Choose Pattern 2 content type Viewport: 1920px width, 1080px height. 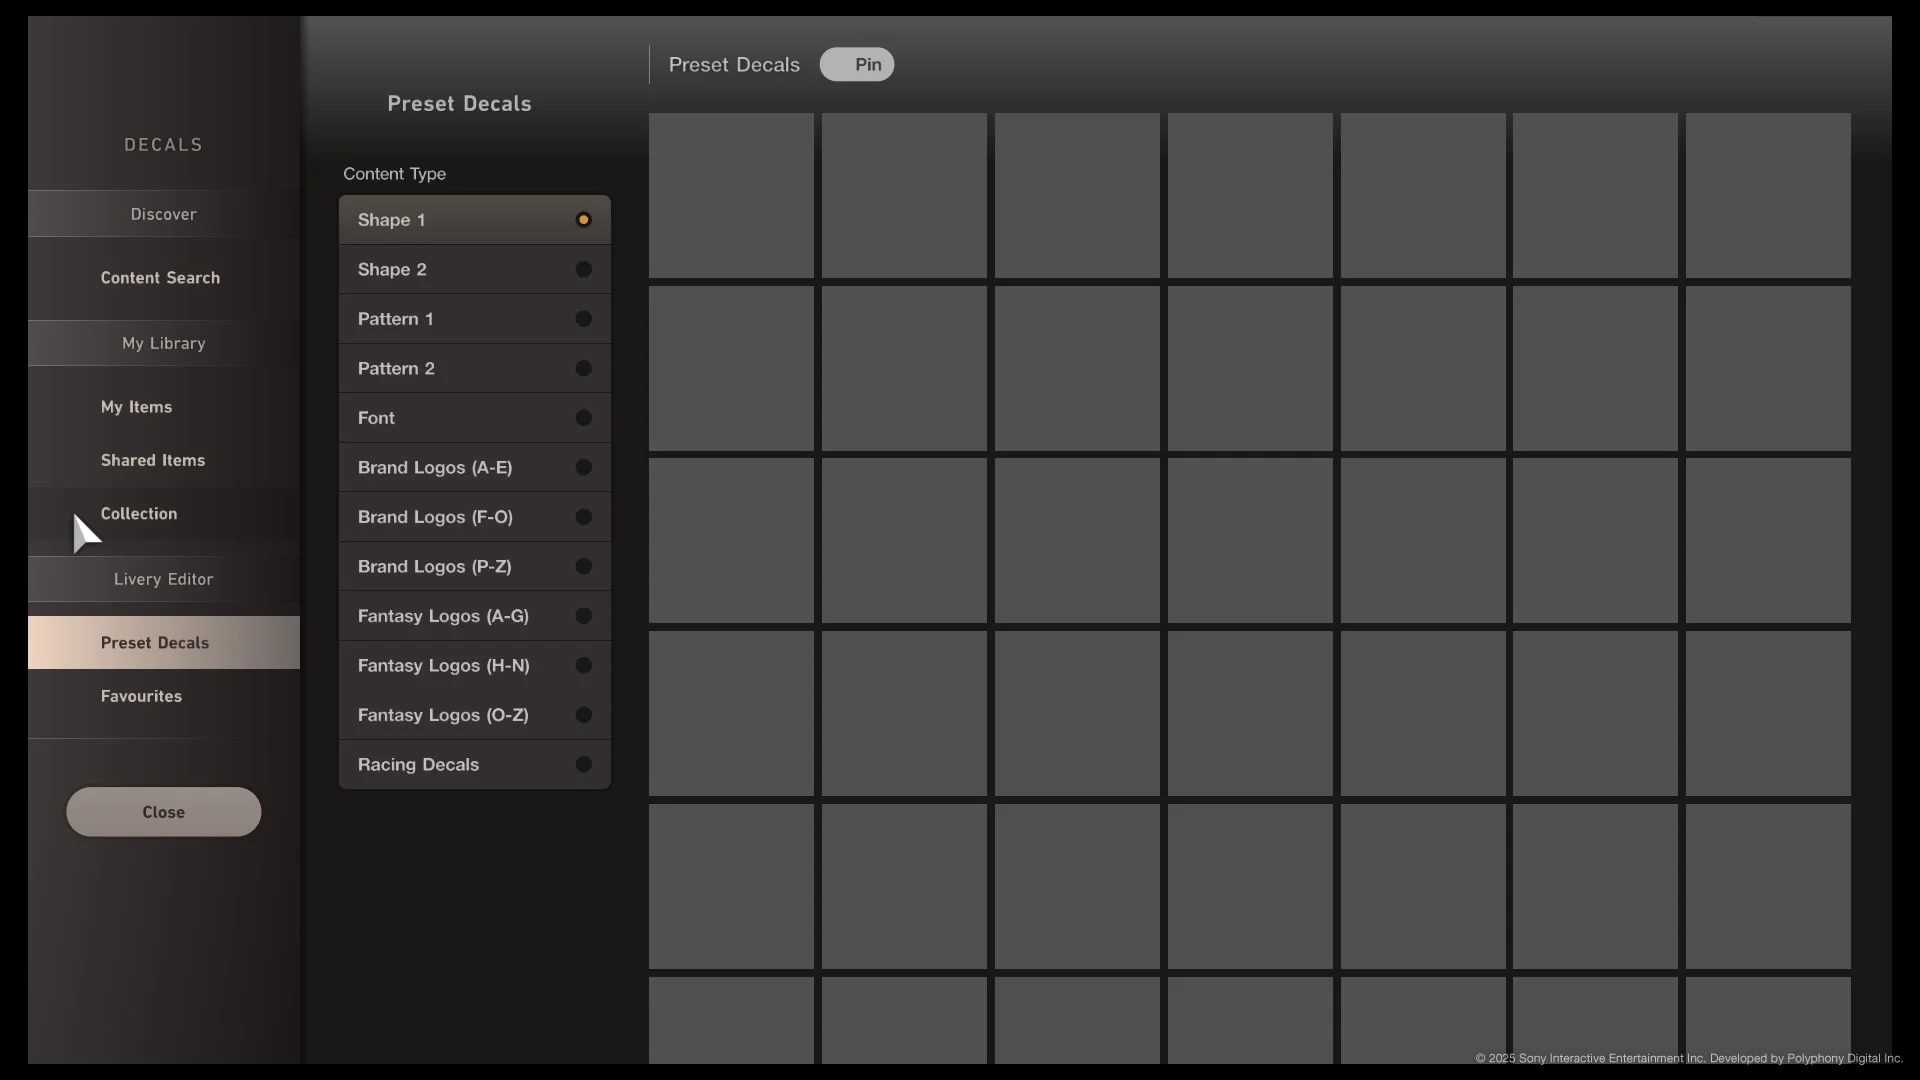point(474,369)
